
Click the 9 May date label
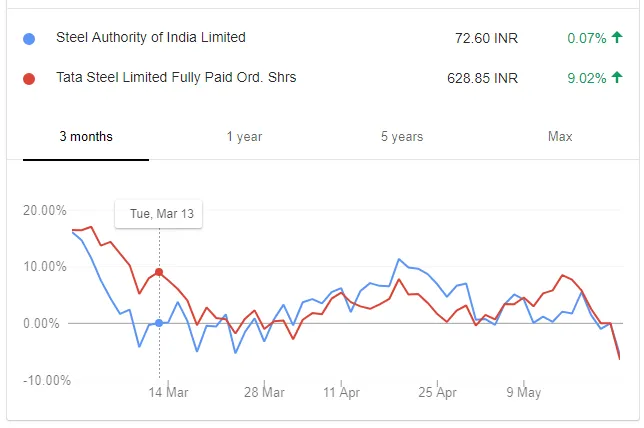coord(523,393)
